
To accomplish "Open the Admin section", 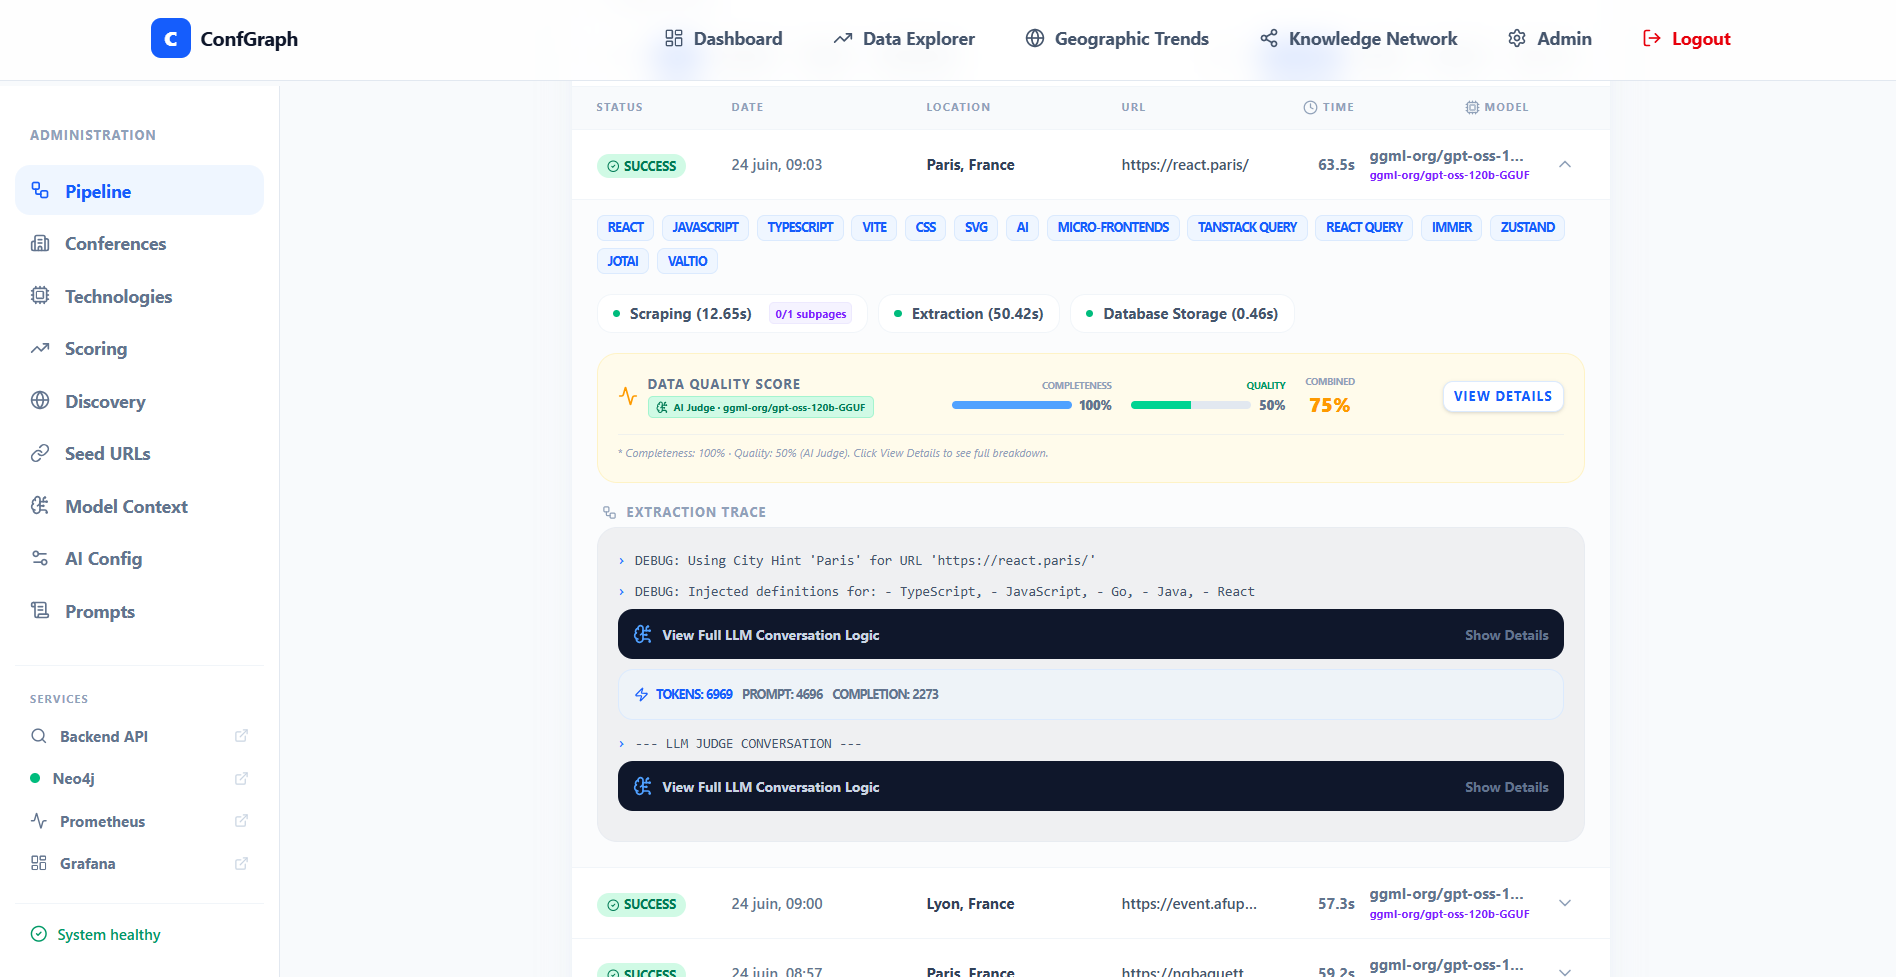I will pos(1549,39).
